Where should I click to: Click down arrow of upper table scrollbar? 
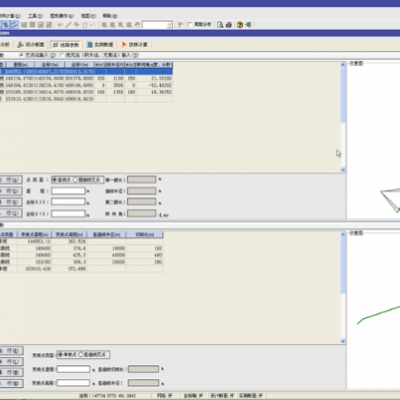click(343, 170)
